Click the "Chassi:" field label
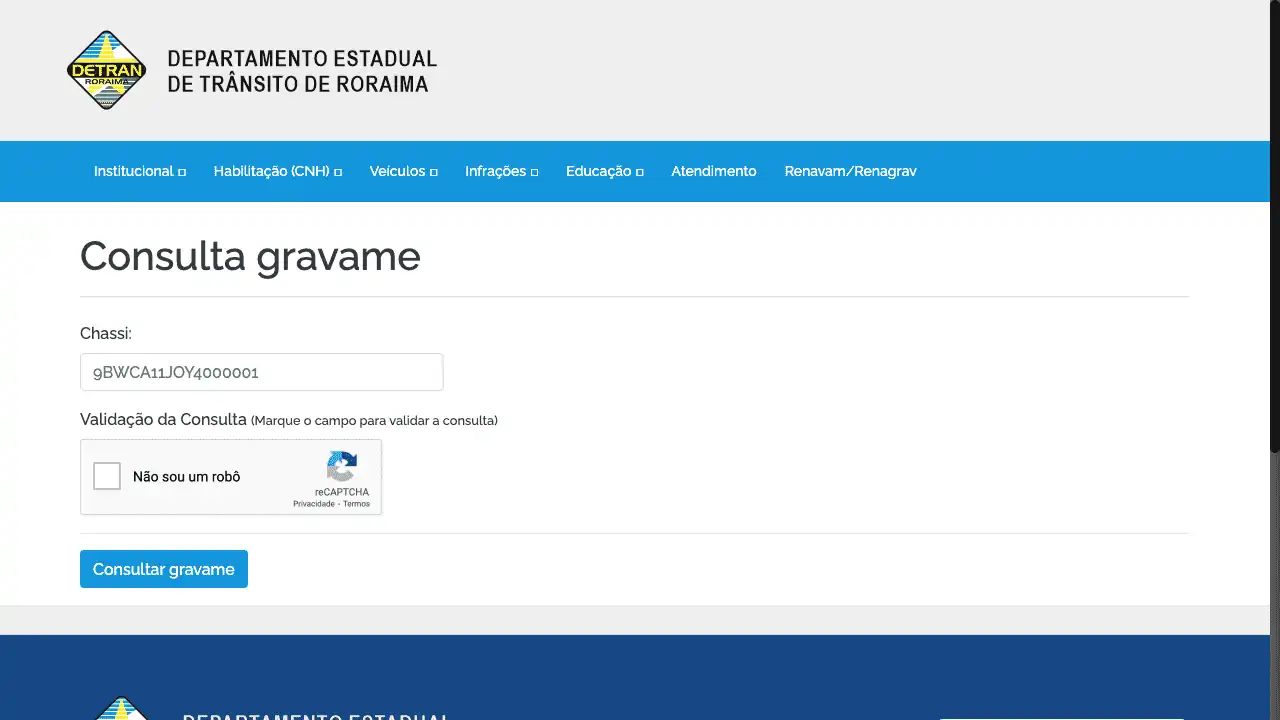 click(x=106, y=333)
